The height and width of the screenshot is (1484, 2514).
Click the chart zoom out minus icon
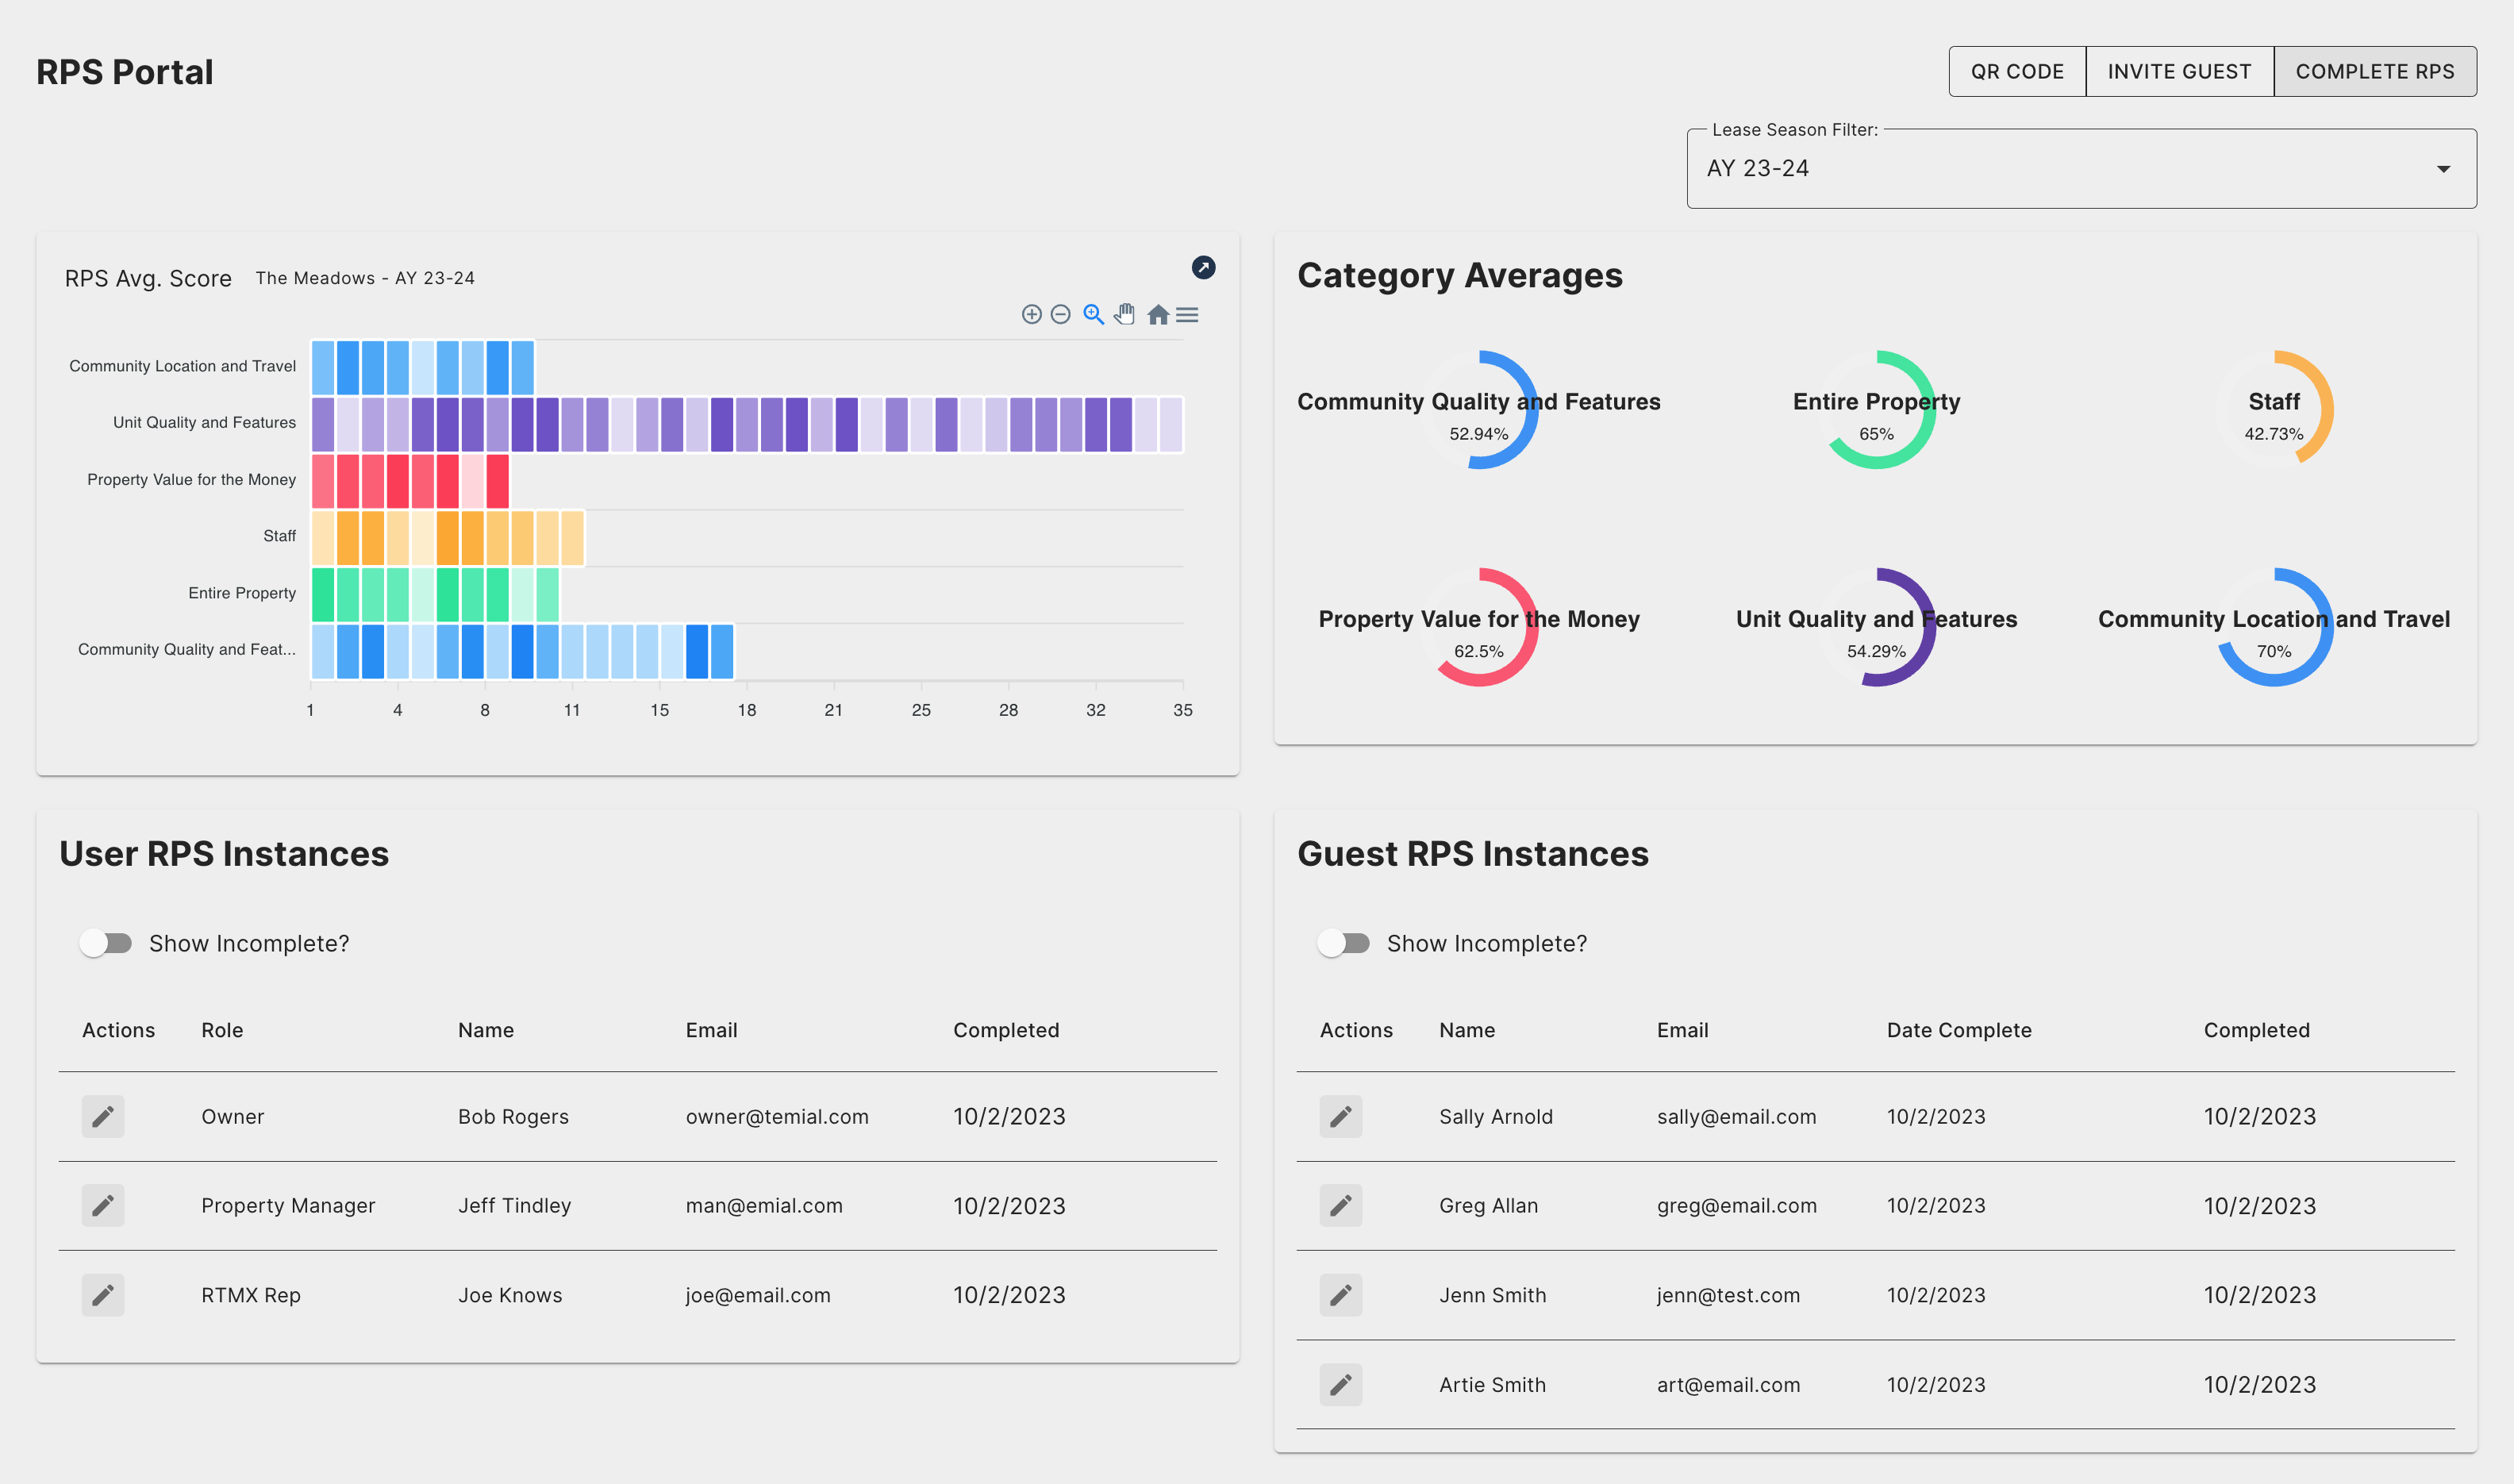1061,315
